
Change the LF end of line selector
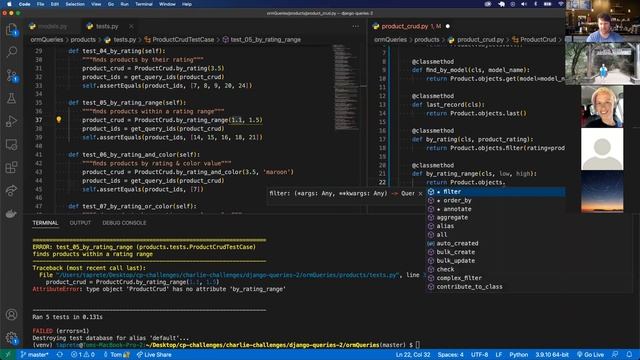(499, 355)
